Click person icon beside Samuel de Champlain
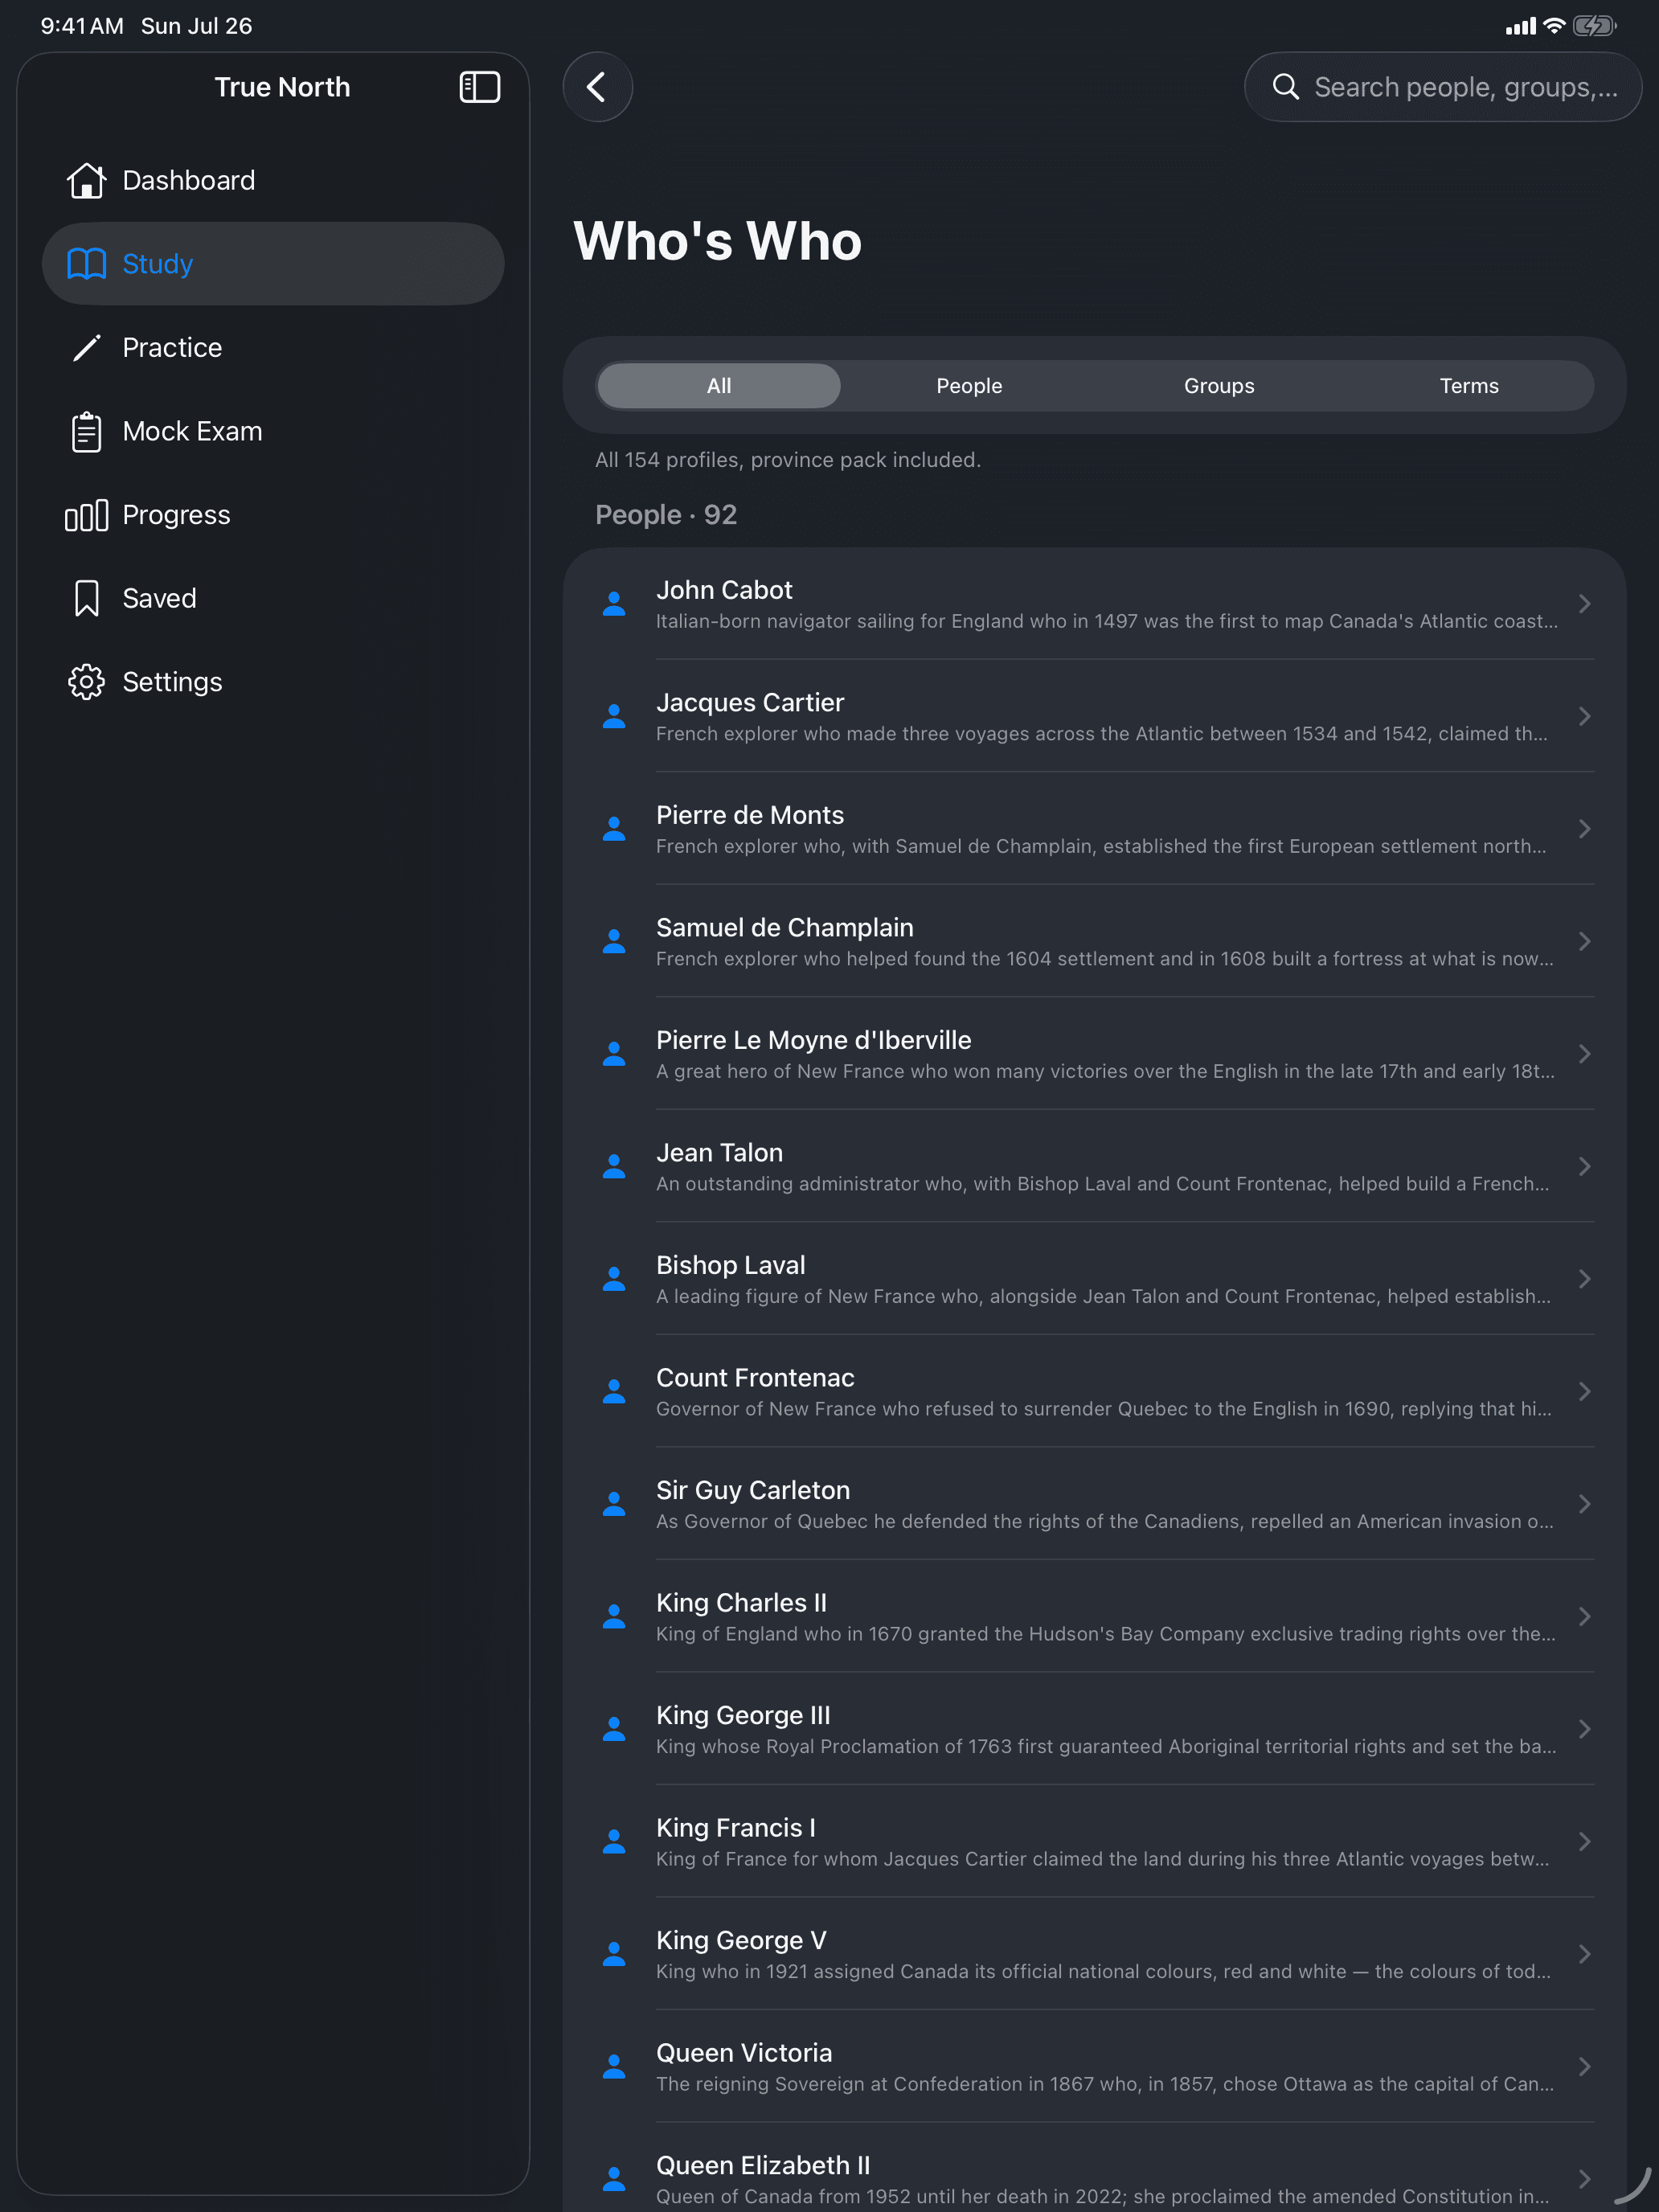Image resolution: width=1659 pixels, height=2212 pixels. pos(614,941)
